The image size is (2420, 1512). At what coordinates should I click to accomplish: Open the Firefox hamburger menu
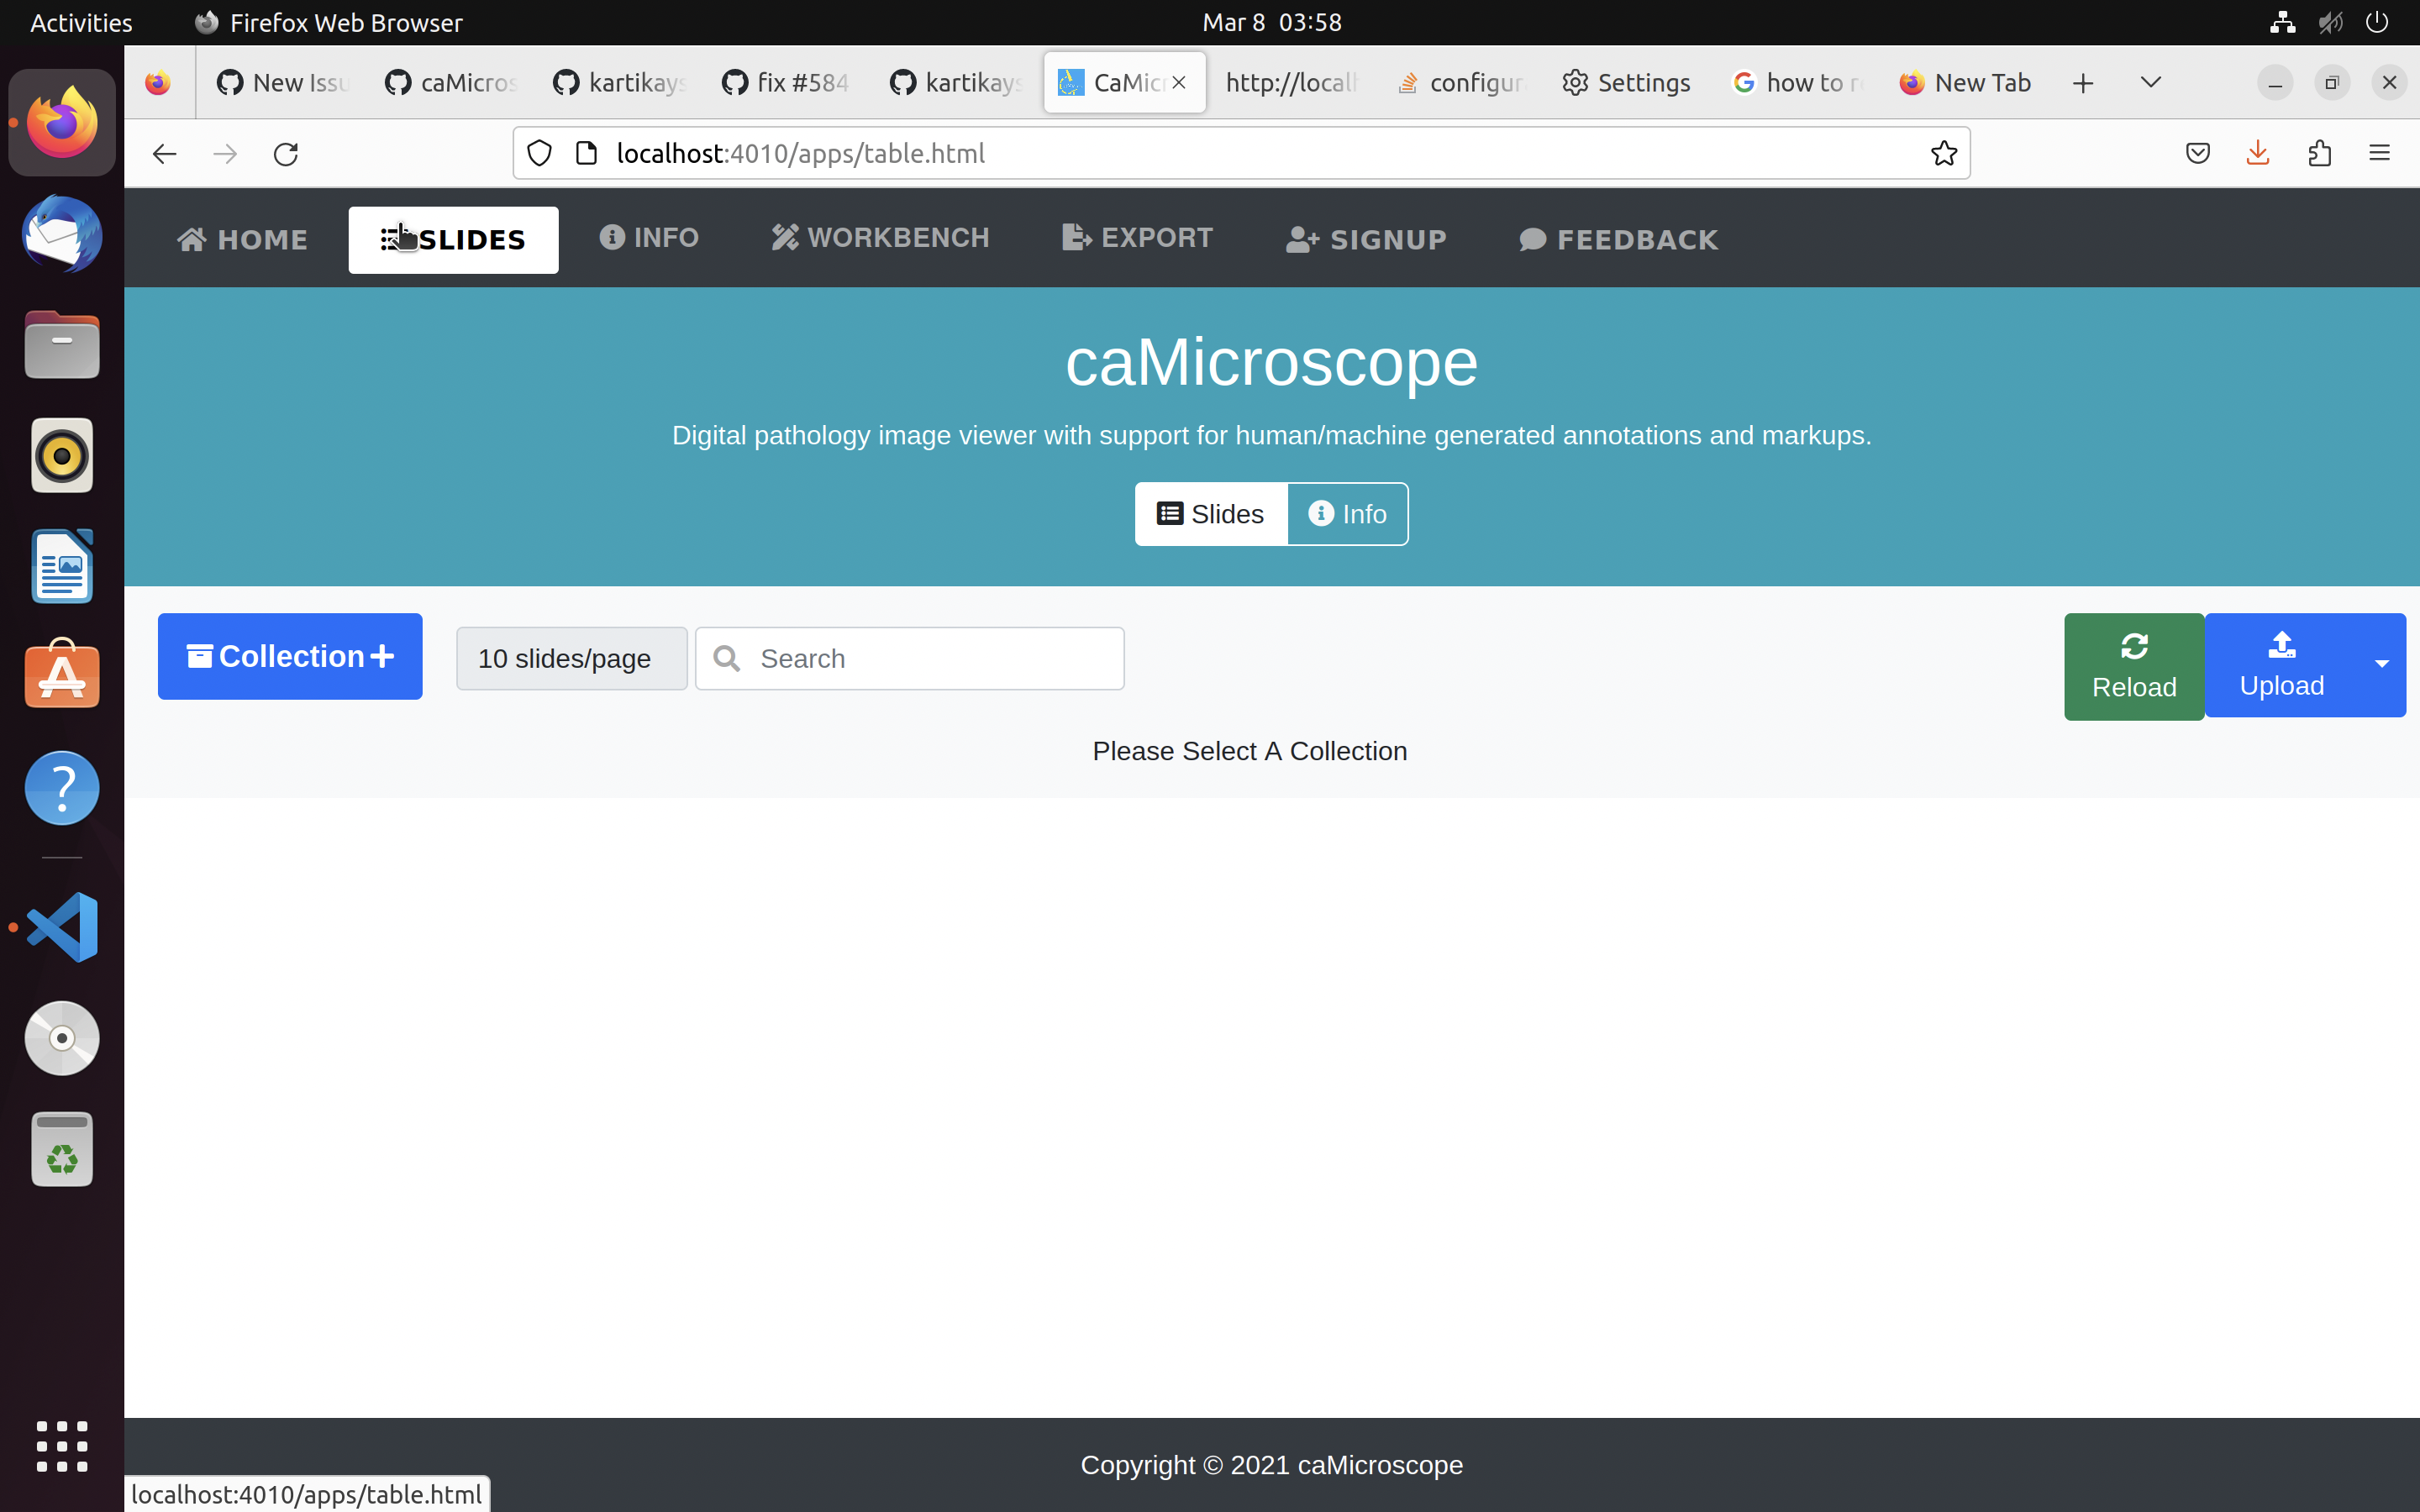coord(2380,152)
